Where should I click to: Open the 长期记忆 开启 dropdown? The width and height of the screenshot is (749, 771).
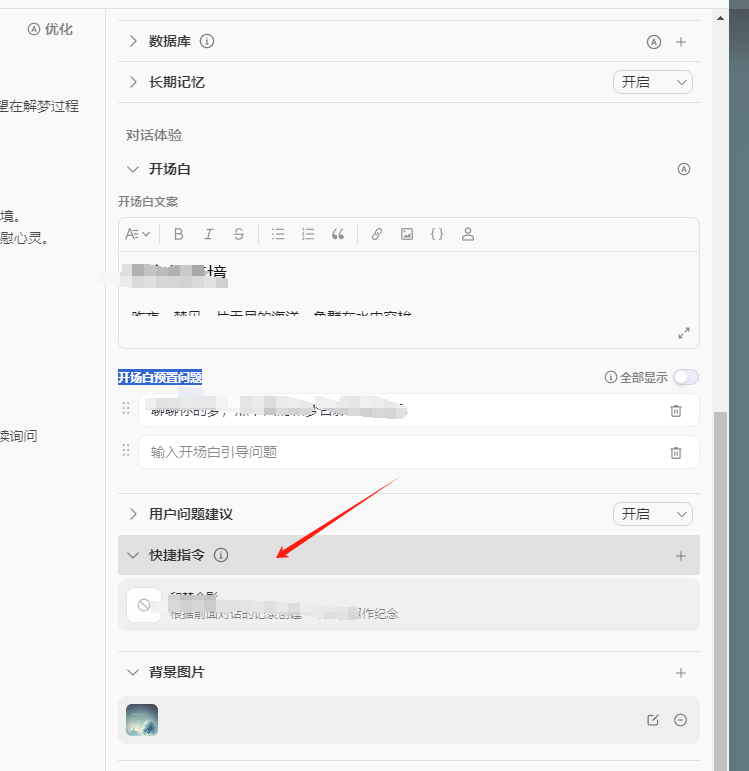coord(652,82)
